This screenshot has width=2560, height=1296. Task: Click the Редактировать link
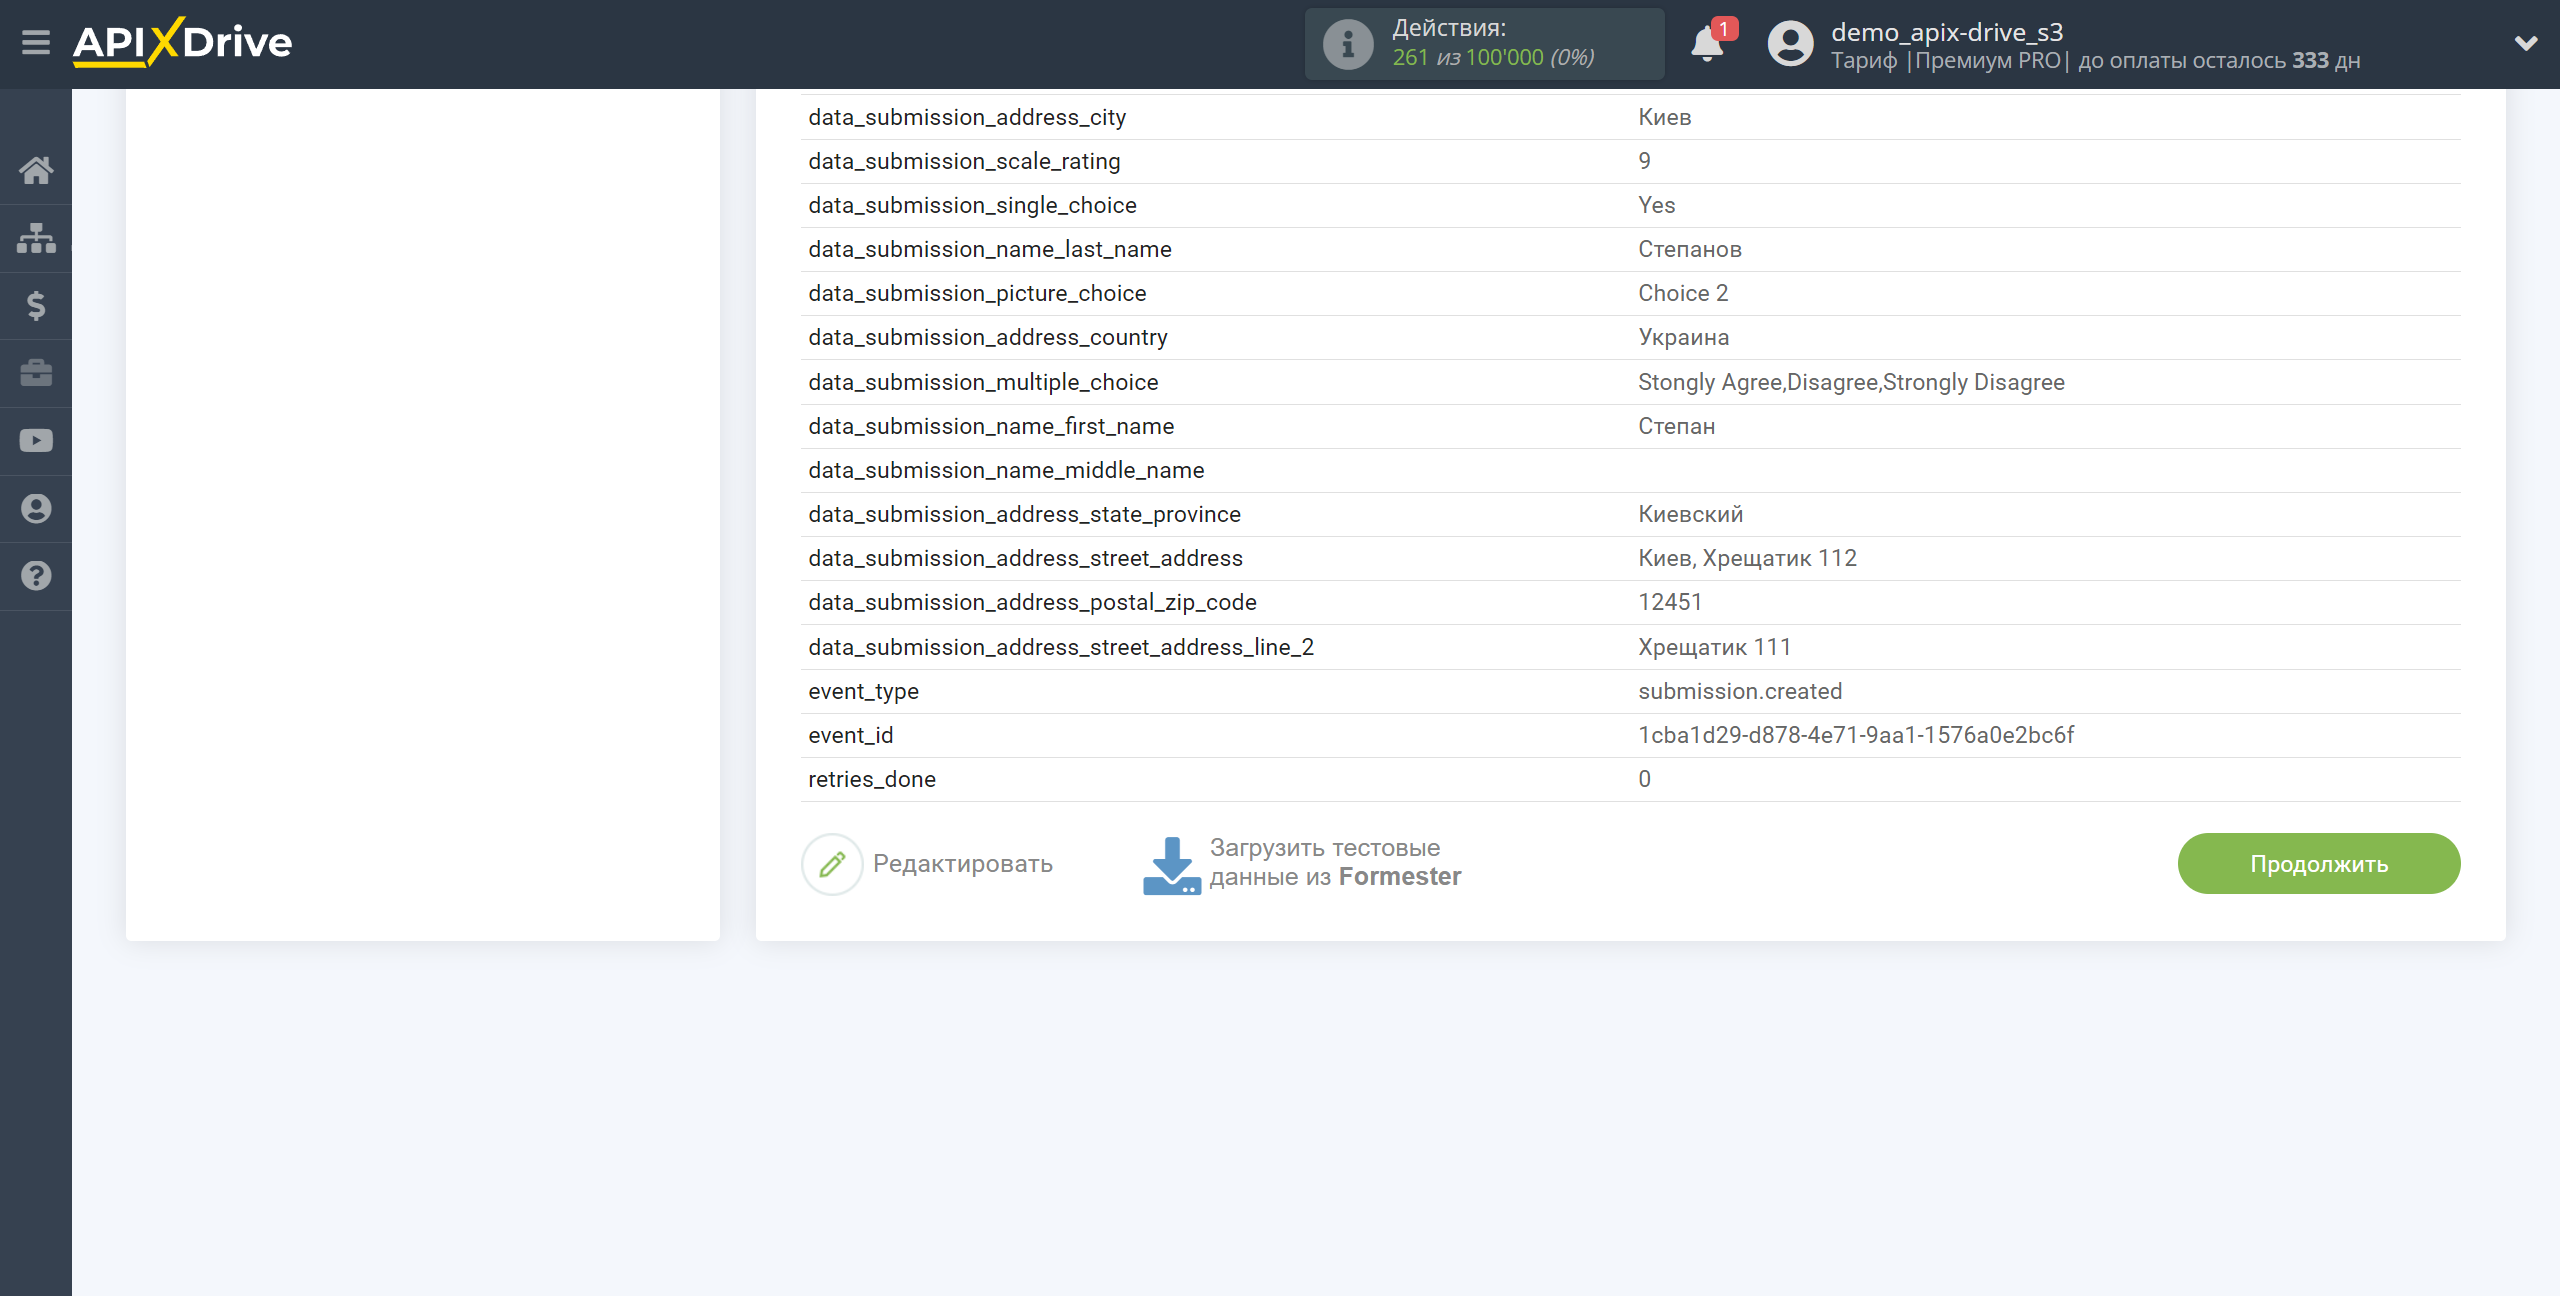[x=962, y=864]
